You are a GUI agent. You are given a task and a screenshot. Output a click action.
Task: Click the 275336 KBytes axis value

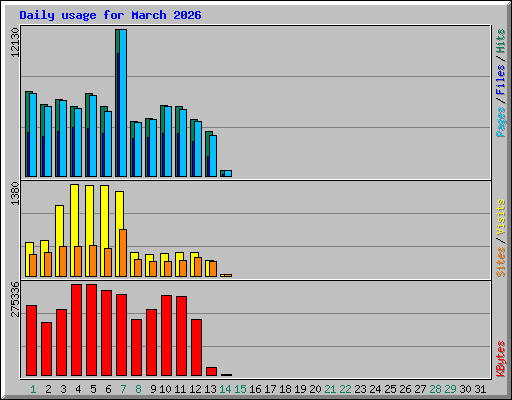[15, 299]
